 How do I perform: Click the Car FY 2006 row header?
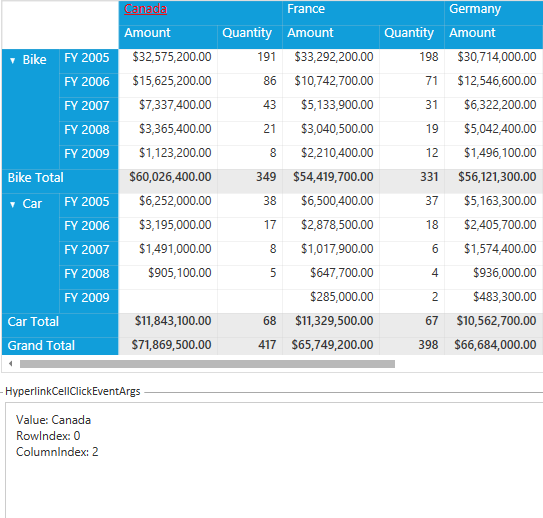[89, 229]
